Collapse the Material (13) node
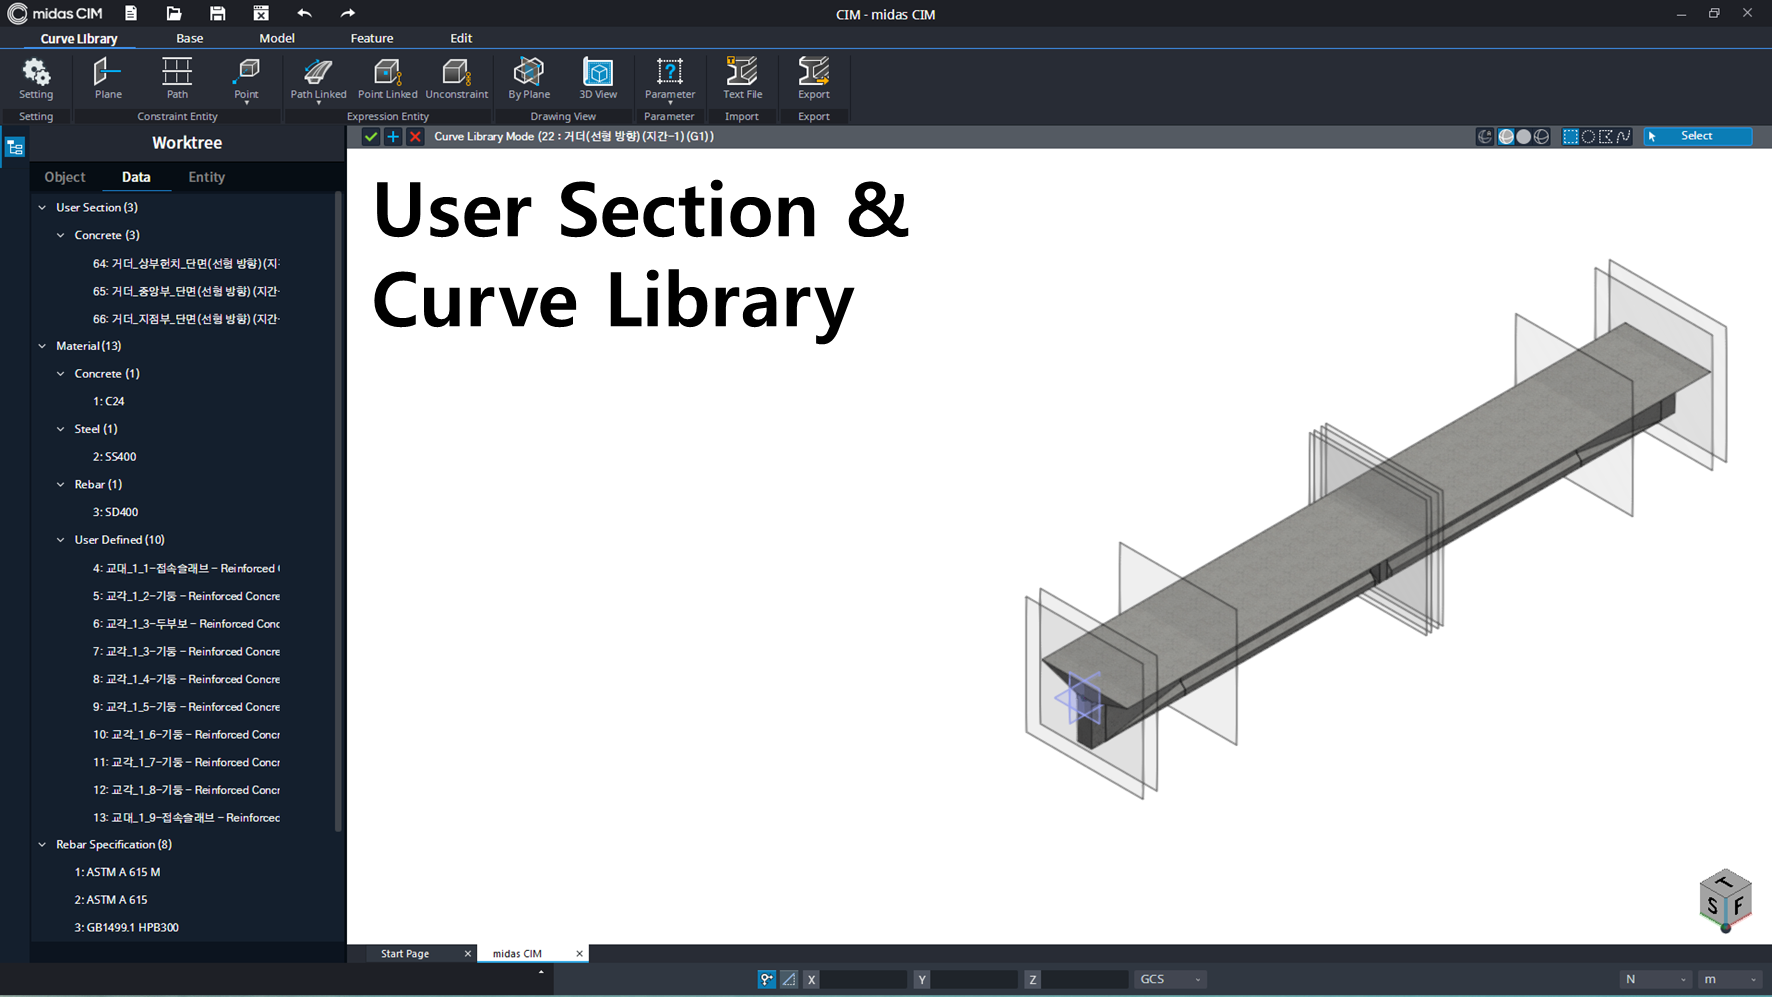The height and width of the screenshot is (997, 1772). click(42, 346)
